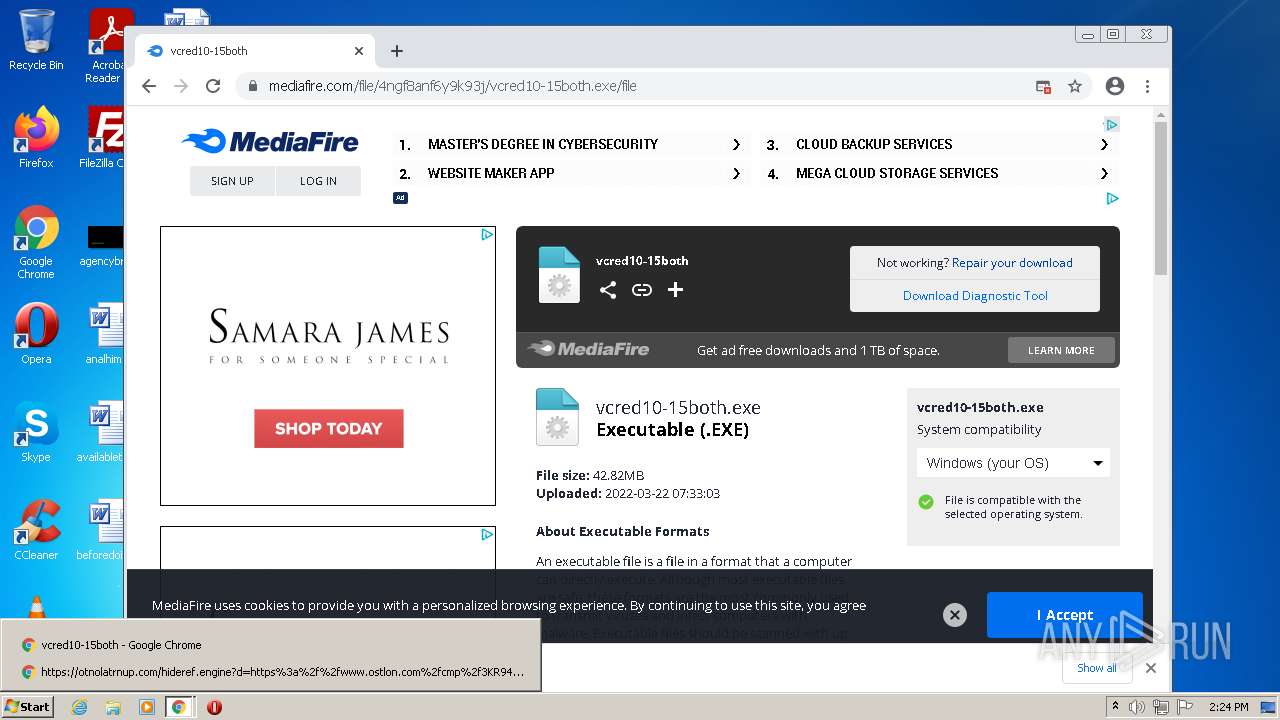The image size is (1280, 720).
Task: Bookmark this page with the star icon
Action: (1075, 86)
